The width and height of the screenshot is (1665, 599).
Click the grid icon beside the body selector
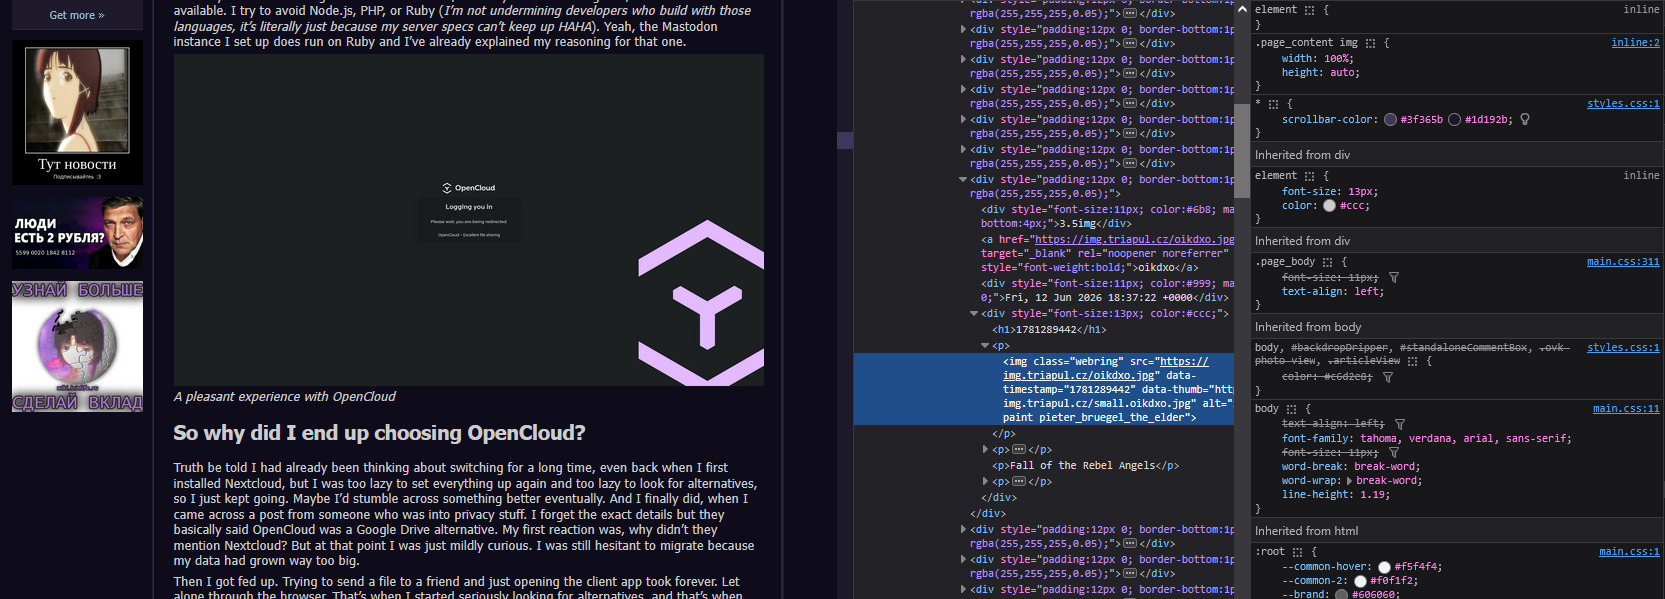coord(1291,409)
